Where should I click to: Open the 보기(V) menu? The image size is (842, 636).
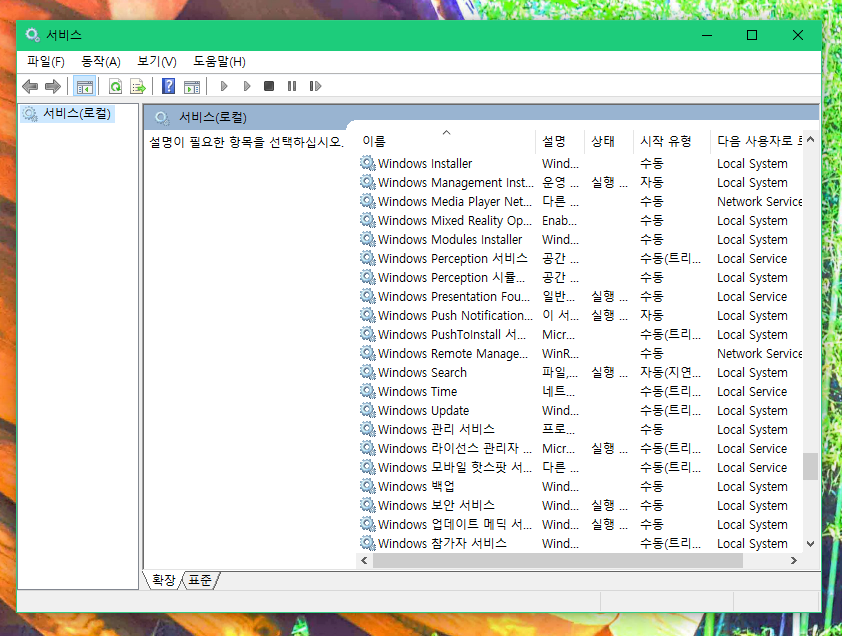pyautogui.click(x=156, y=62)
